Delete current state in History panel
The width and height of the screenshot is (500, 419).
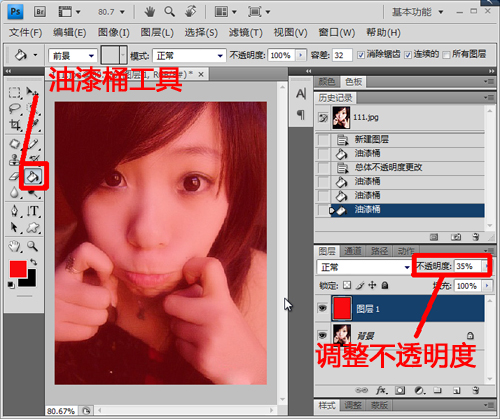pyautogui.click(x=476, y=237)
